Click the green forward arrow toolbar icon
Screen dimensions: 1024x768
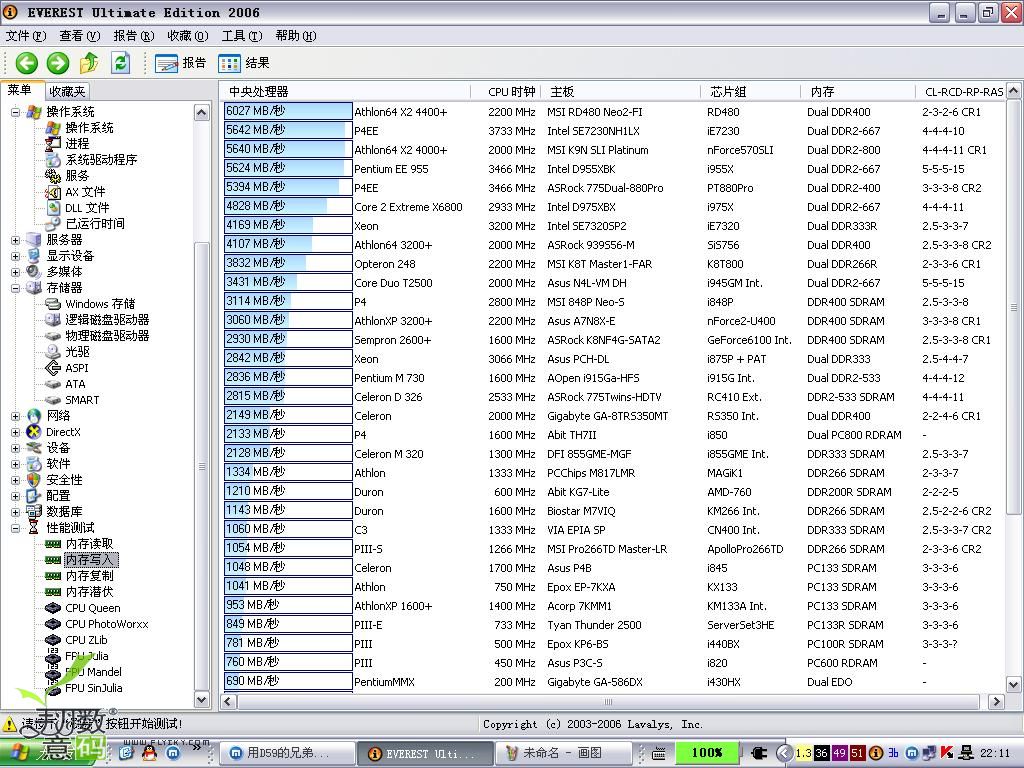pyautogui.click(x=57, y=63)
